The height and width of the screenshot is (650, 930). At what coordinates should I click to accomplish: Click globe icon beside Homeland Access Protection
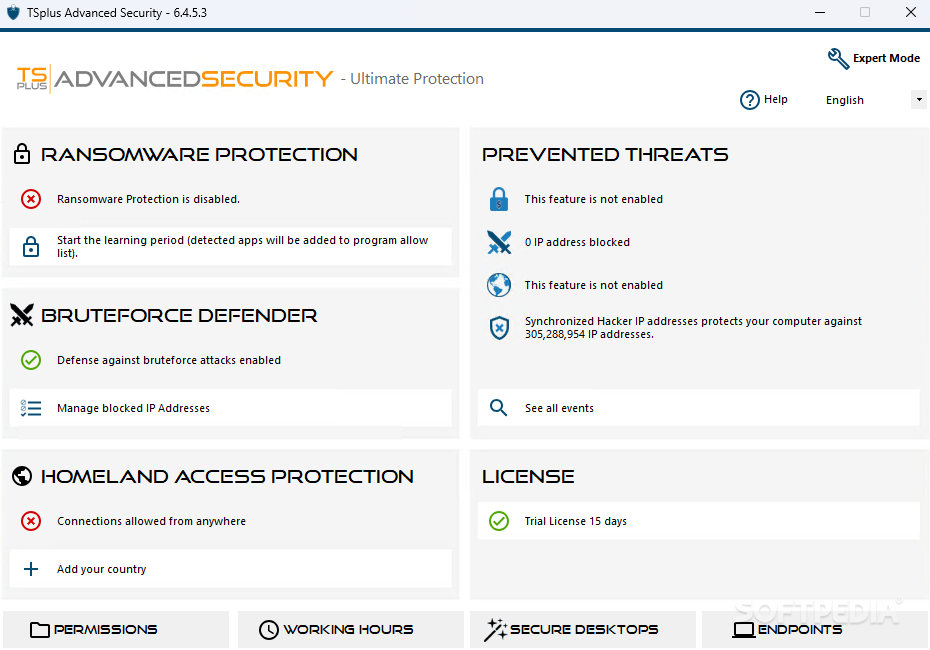pos(22,476)
